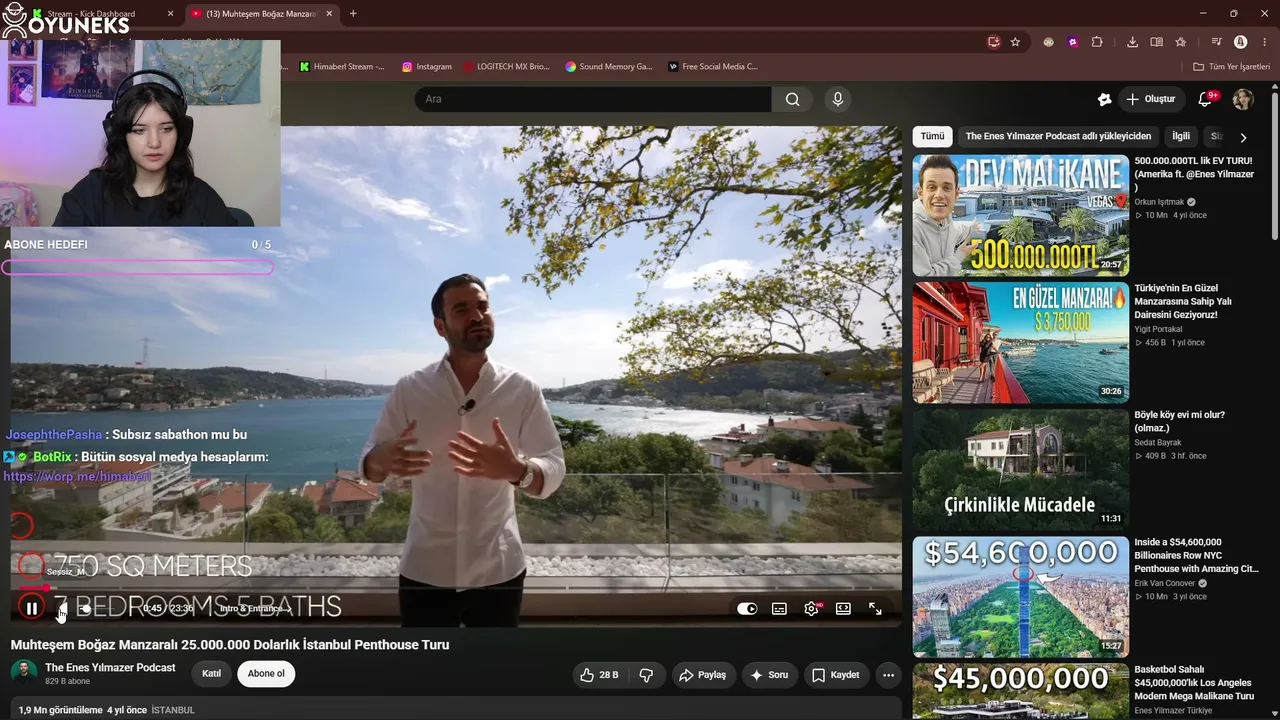Toggle the autoplay switch in the player
The image size is (1280, 720).
click(x=747, y=608)
